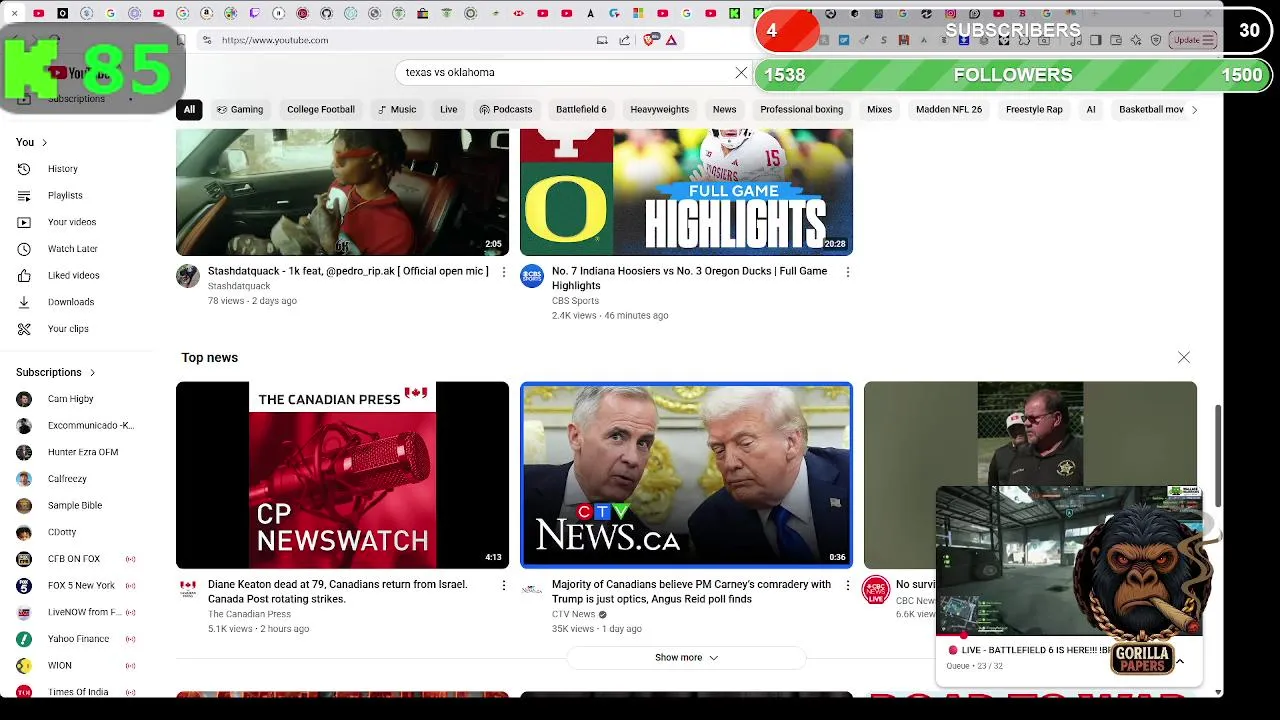Play the CTV News Carney Trump thumbnail

pos(686,475)
